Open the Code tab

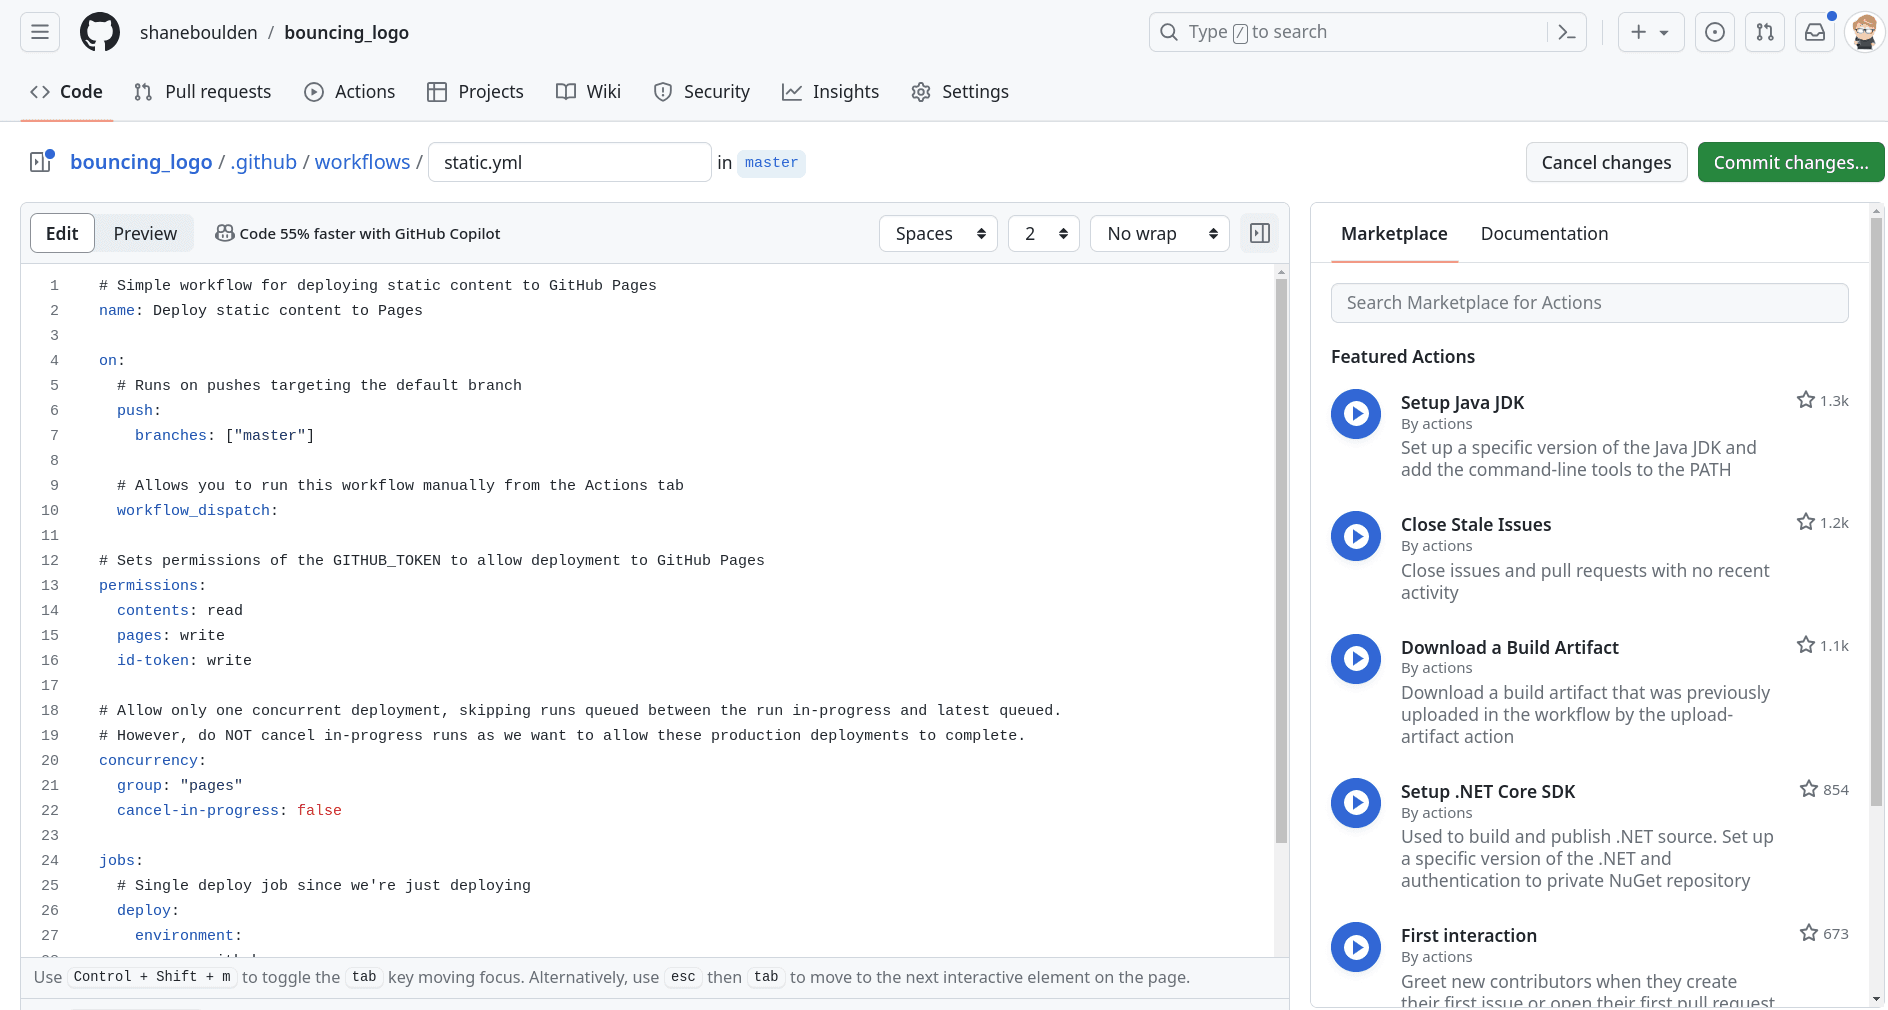67,92
